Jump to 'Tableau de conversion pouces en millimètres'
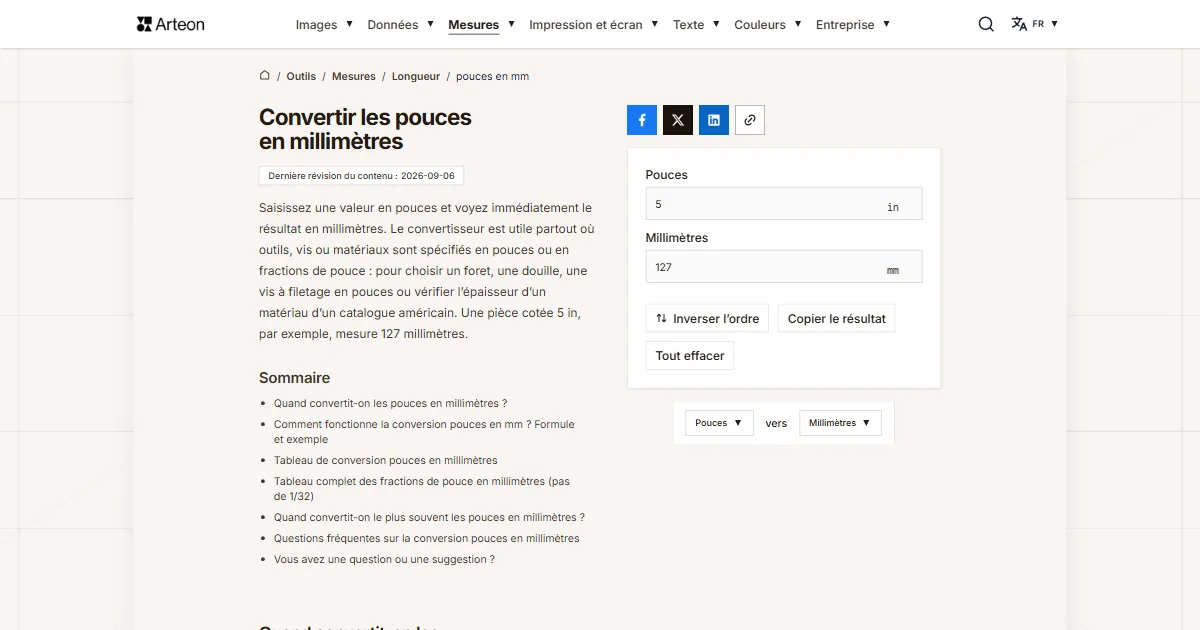1200x630 pixels. 386,460
